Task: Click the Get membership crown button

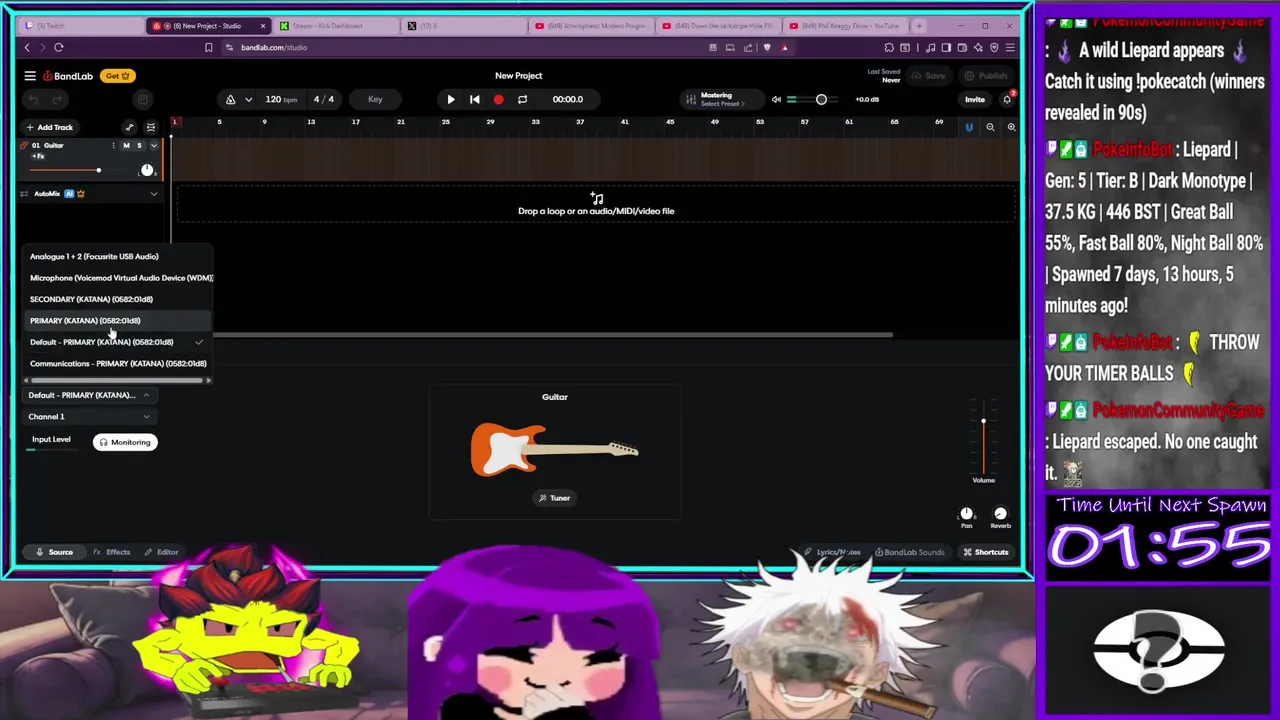Action: [117, 76]
